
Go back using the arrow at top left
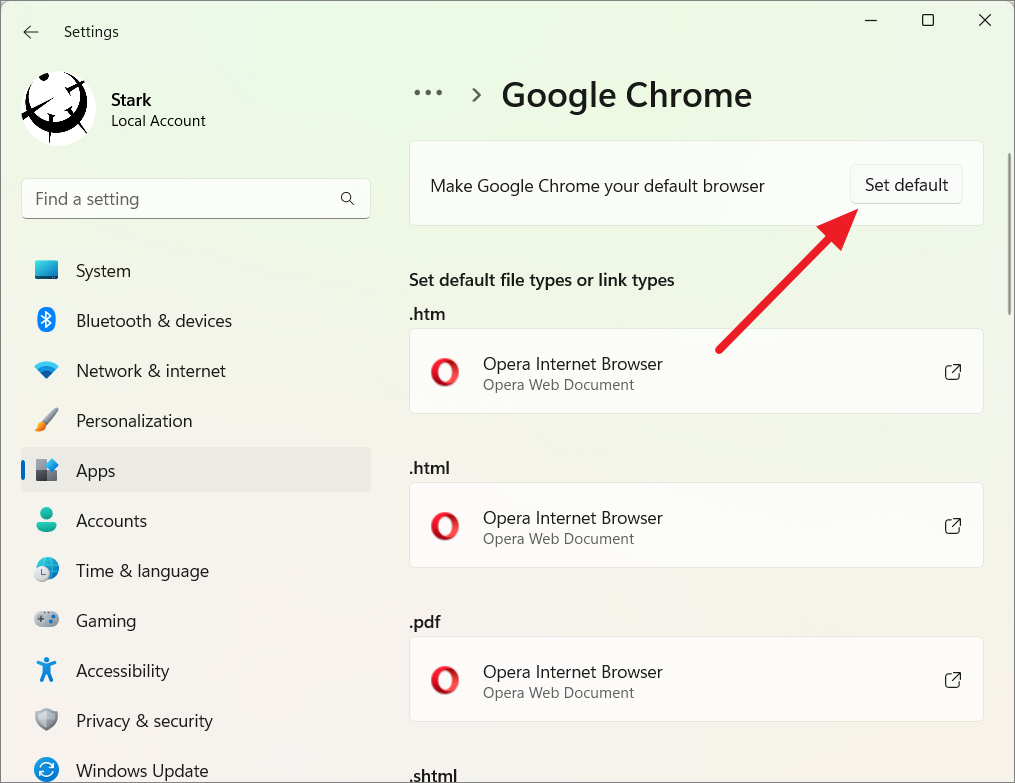point(30,31)
